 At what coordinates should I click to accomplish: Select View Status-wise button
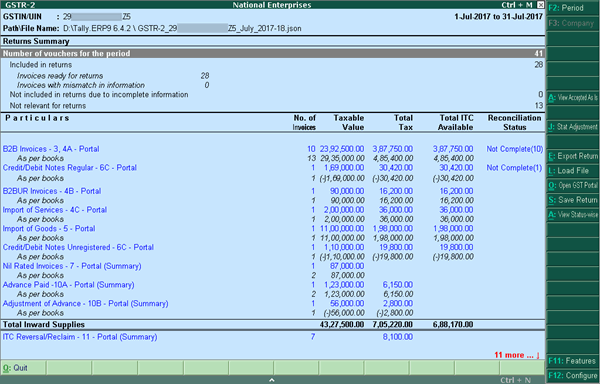pyautogui.click(x=573, y=215)
